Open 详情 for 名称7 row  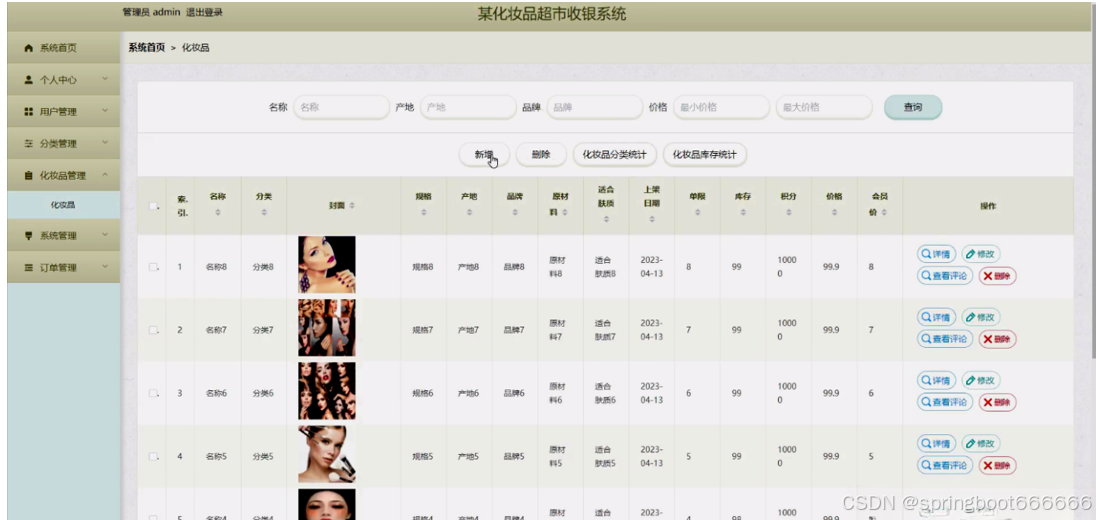coord(936,317)
